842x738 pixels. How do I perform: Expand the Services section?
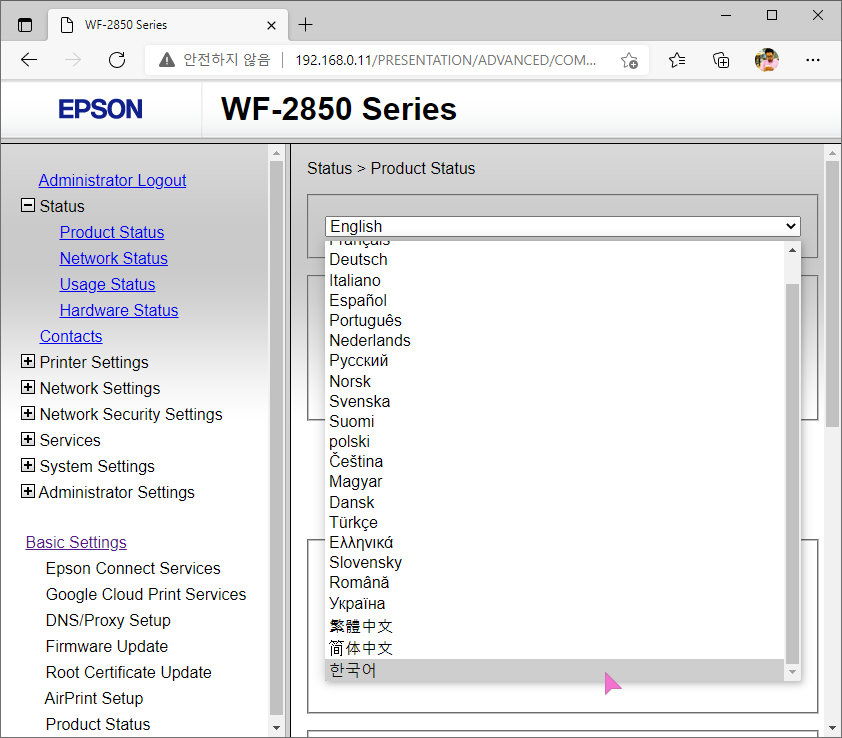click(x=28, y=439)
